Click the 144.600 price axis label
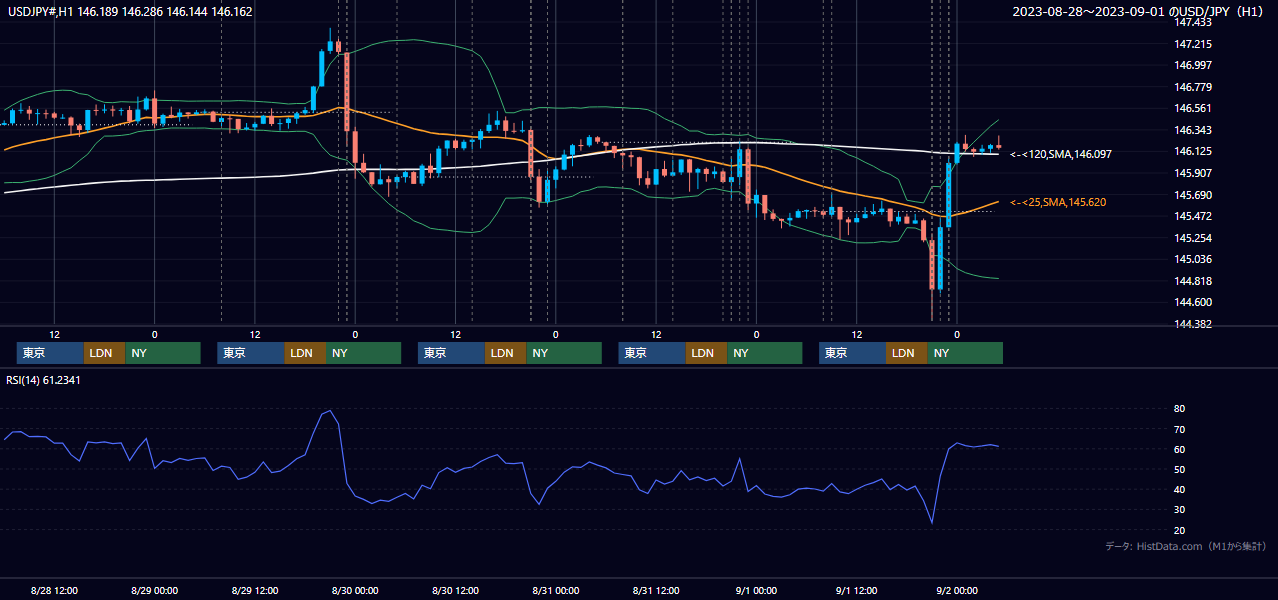This screenshot has width=1278, height=600. tap(1194, 303)
